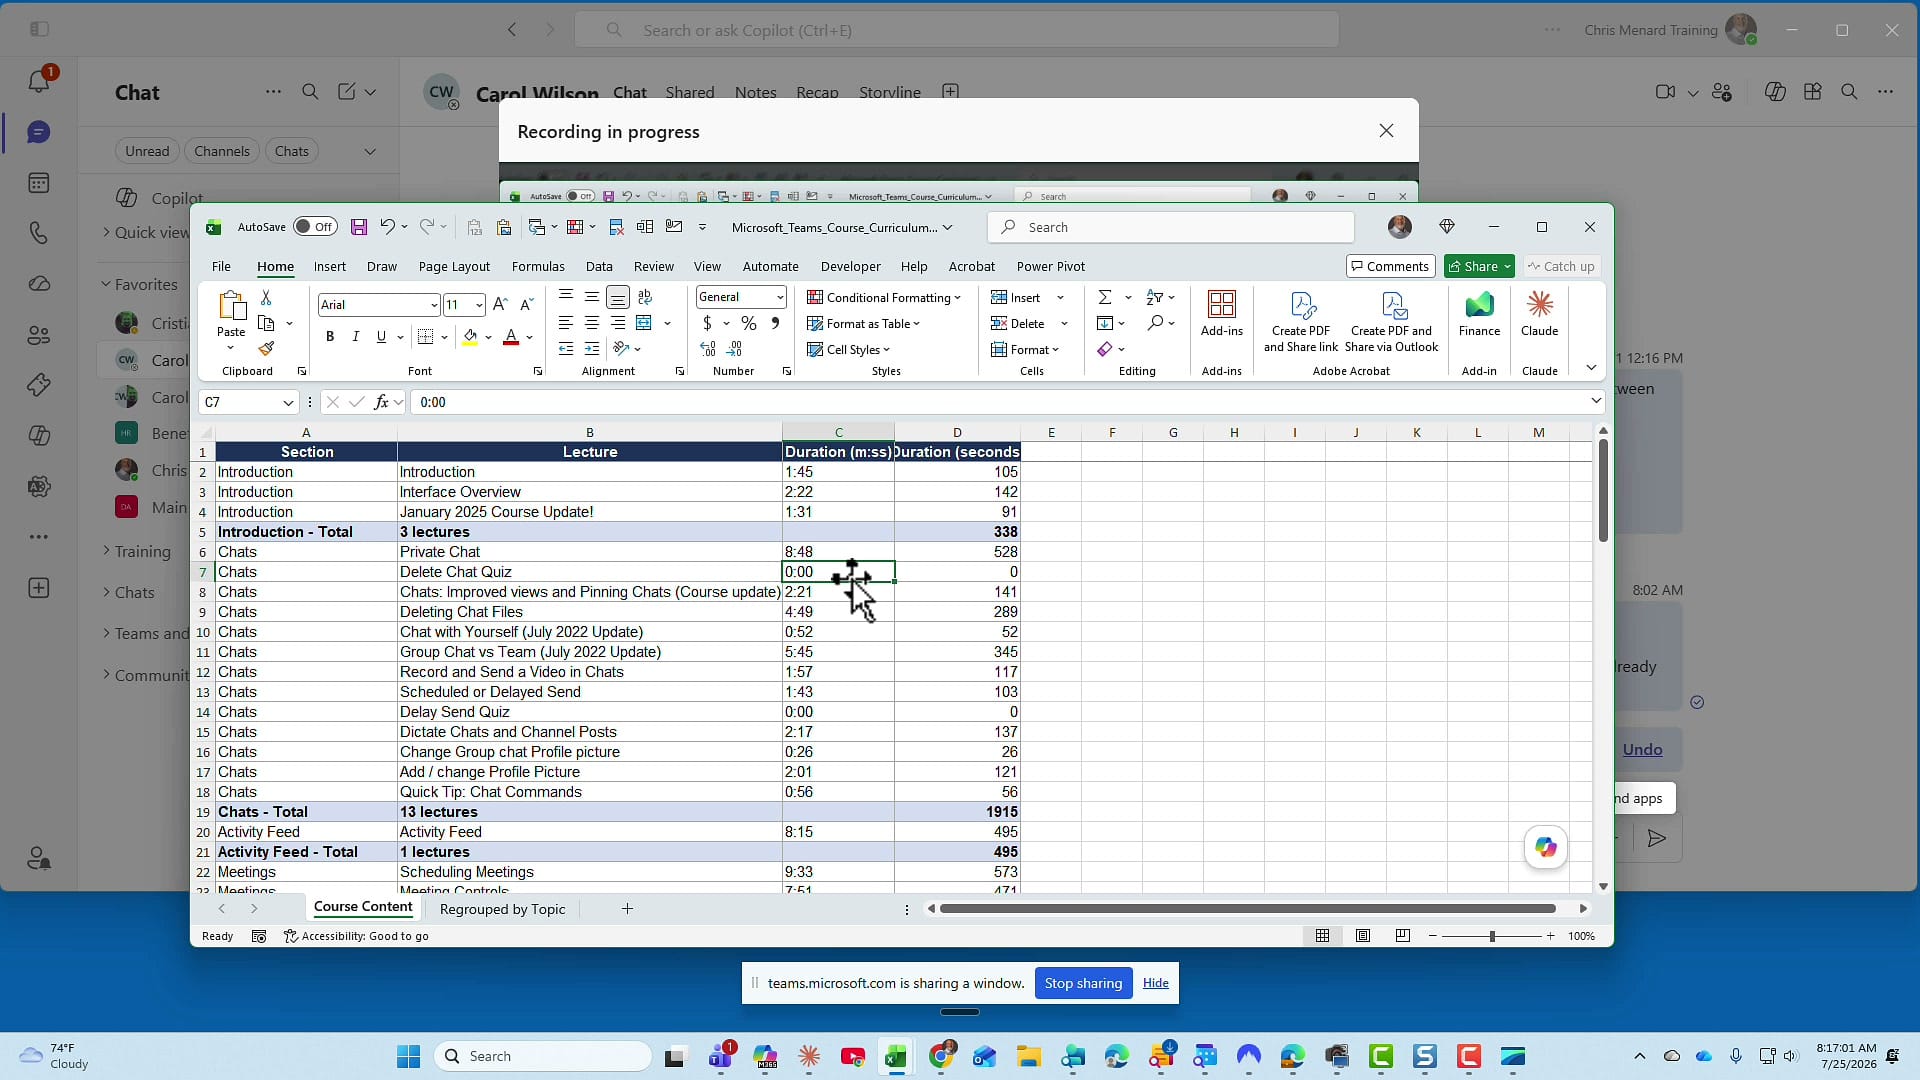The height and width of the screenshot is (1080, 1920).
Task: Click the Insert Function fx icon
Action: pos(381,402)
